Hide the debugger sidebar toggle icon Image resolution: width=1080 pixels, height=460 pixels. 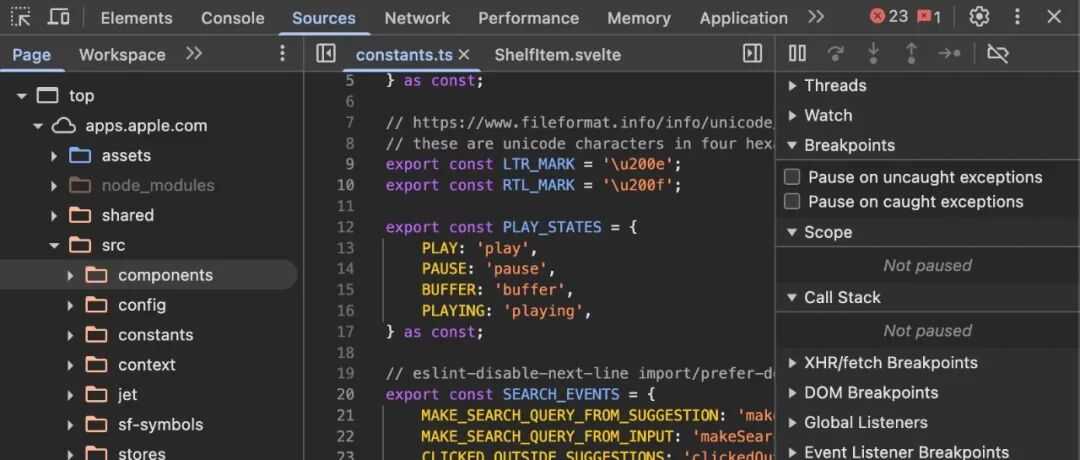tap(752, 54)
